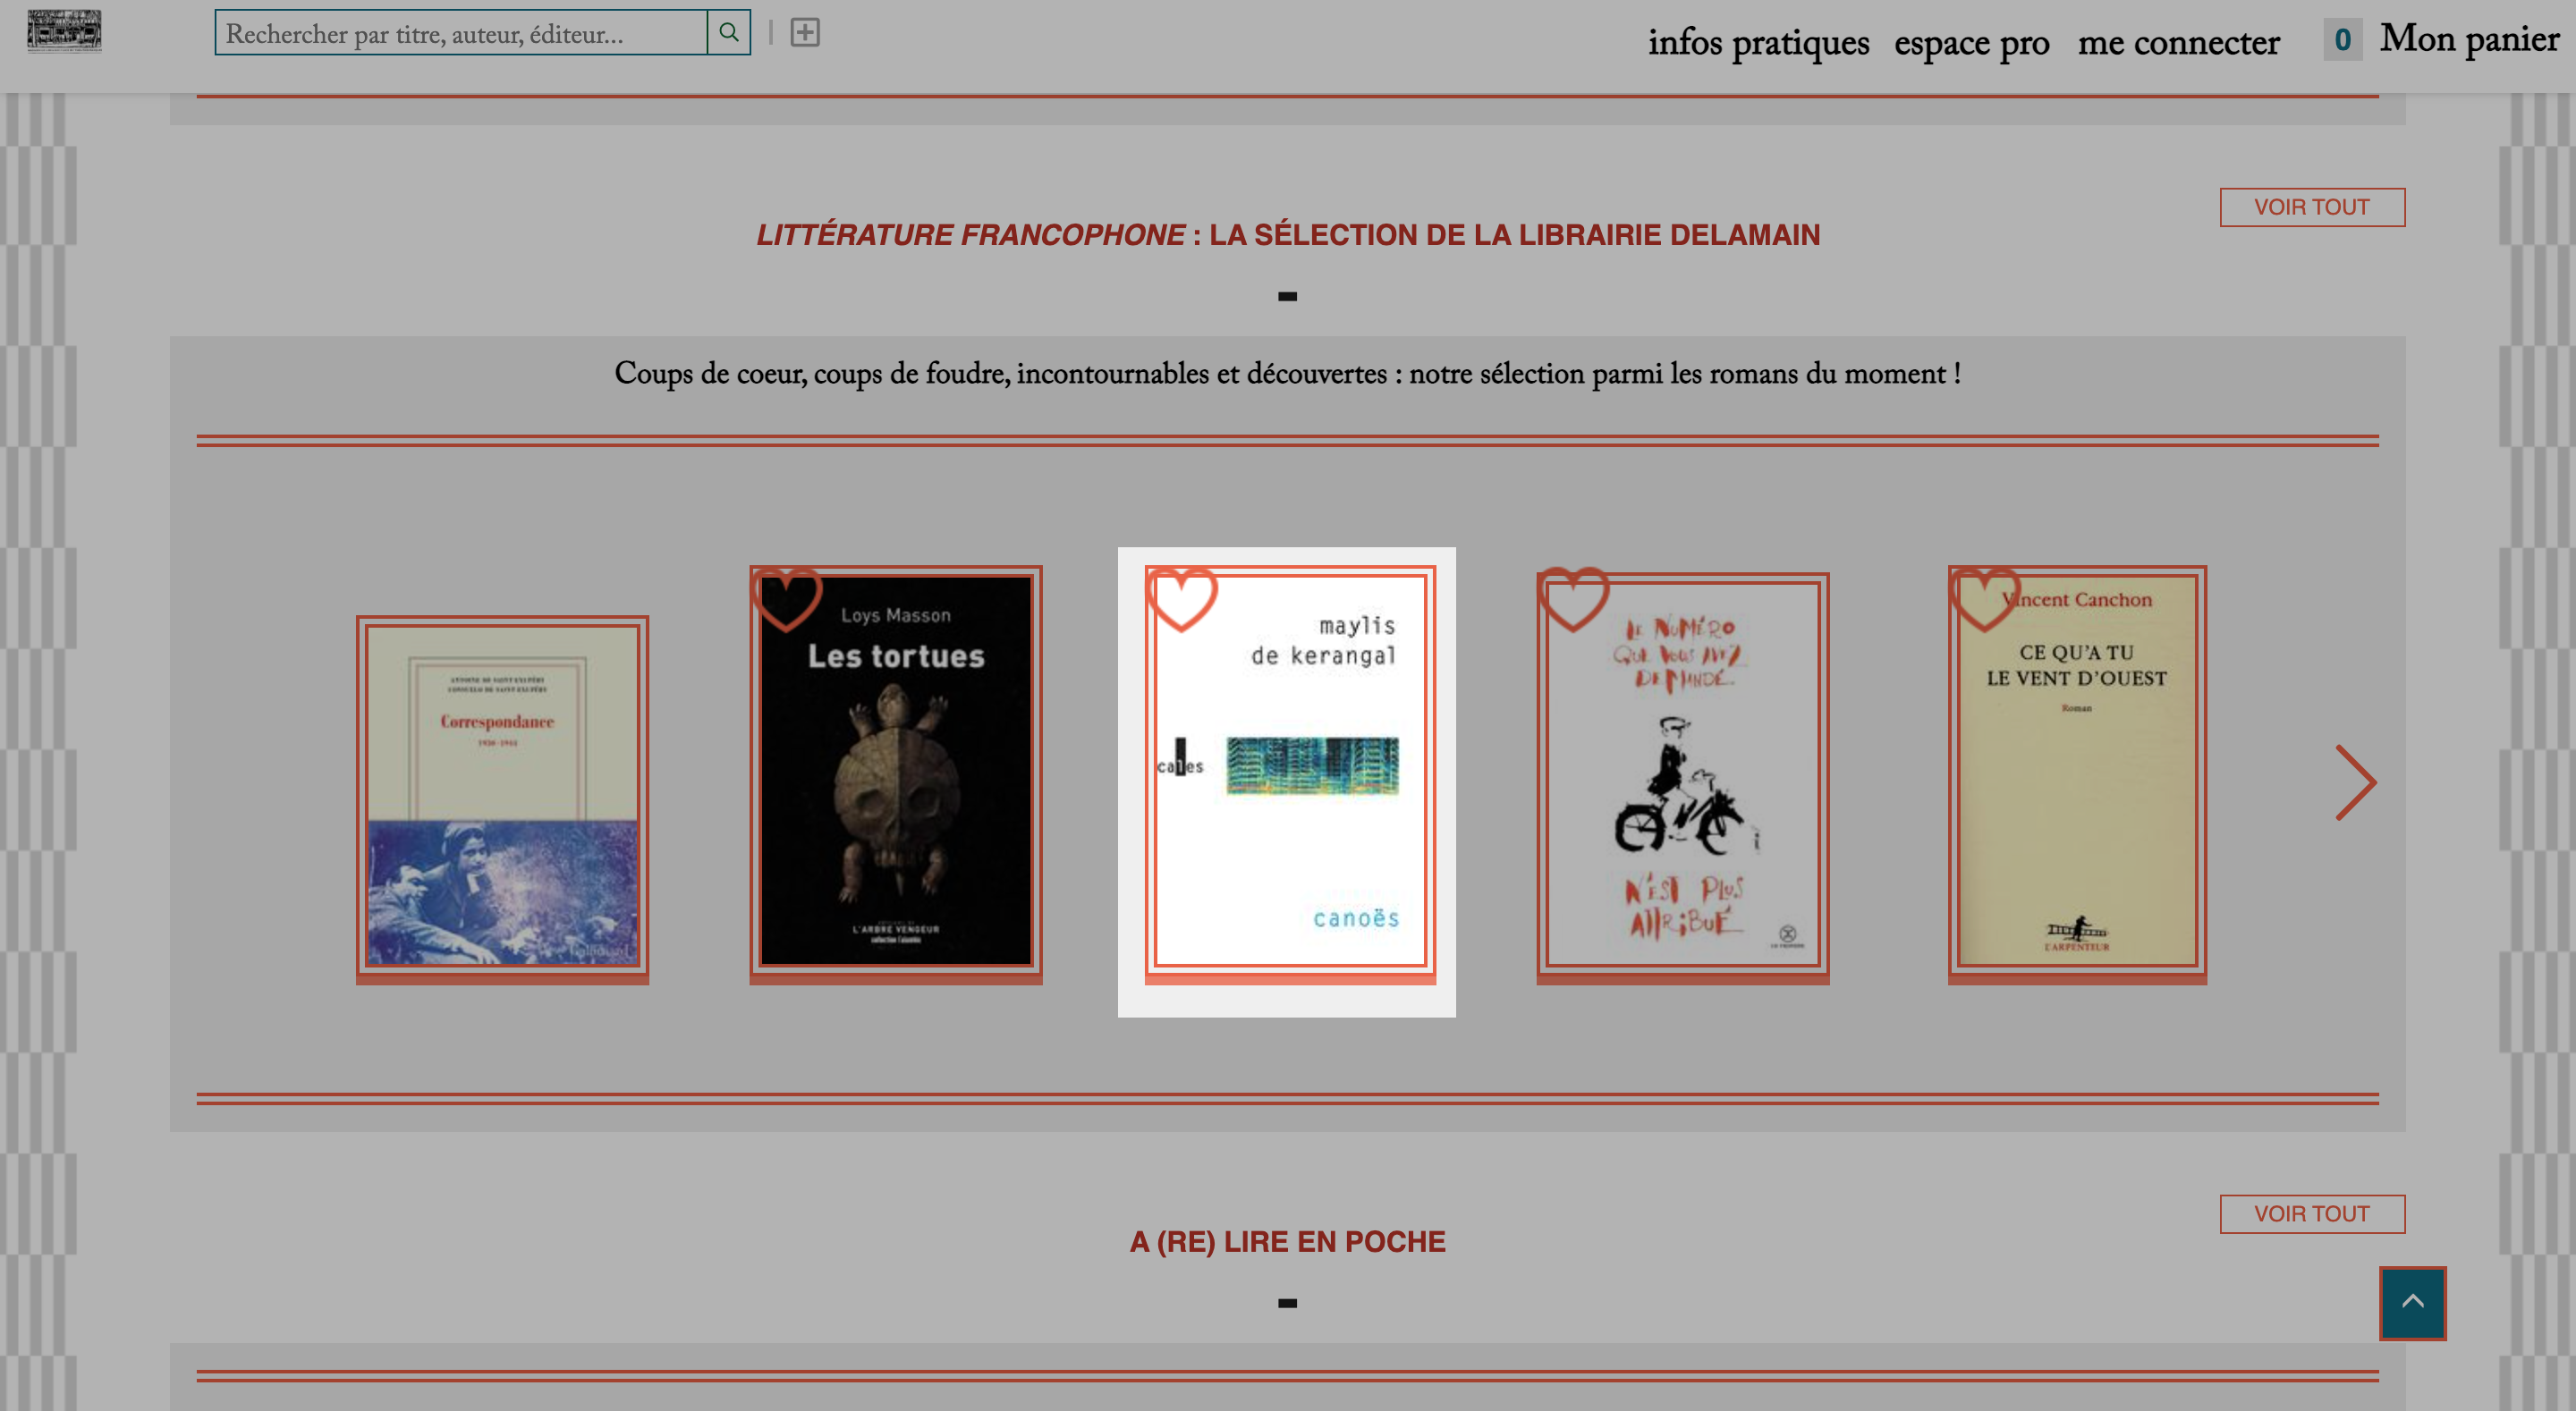Click the Delamain bookstore logo
Image resolution: width=2576 pixels, height=1411 pixels.
[64, 31]
